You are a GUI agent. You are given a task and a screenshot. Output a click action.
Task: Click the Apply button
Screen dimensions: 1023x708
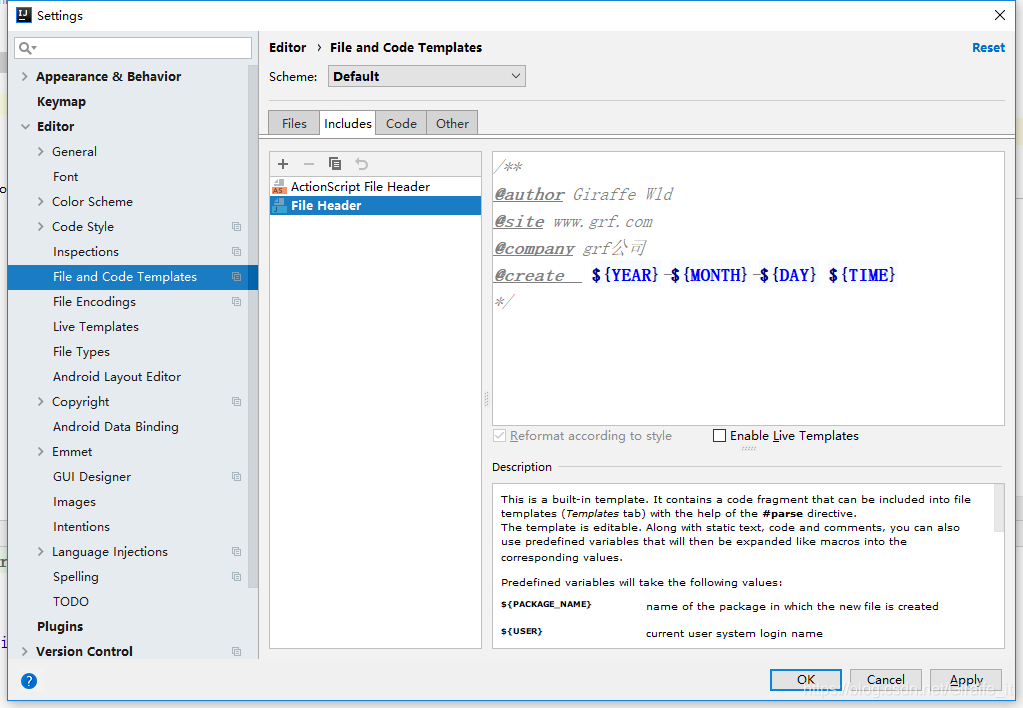tap(966, 679)
